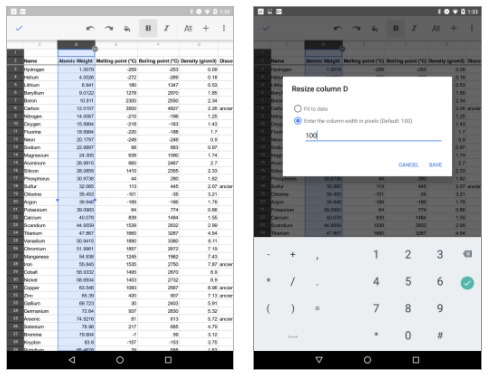Tap Android home circle in left screen
This screenshot has width=489, height=376.
(x=120, y=360)
